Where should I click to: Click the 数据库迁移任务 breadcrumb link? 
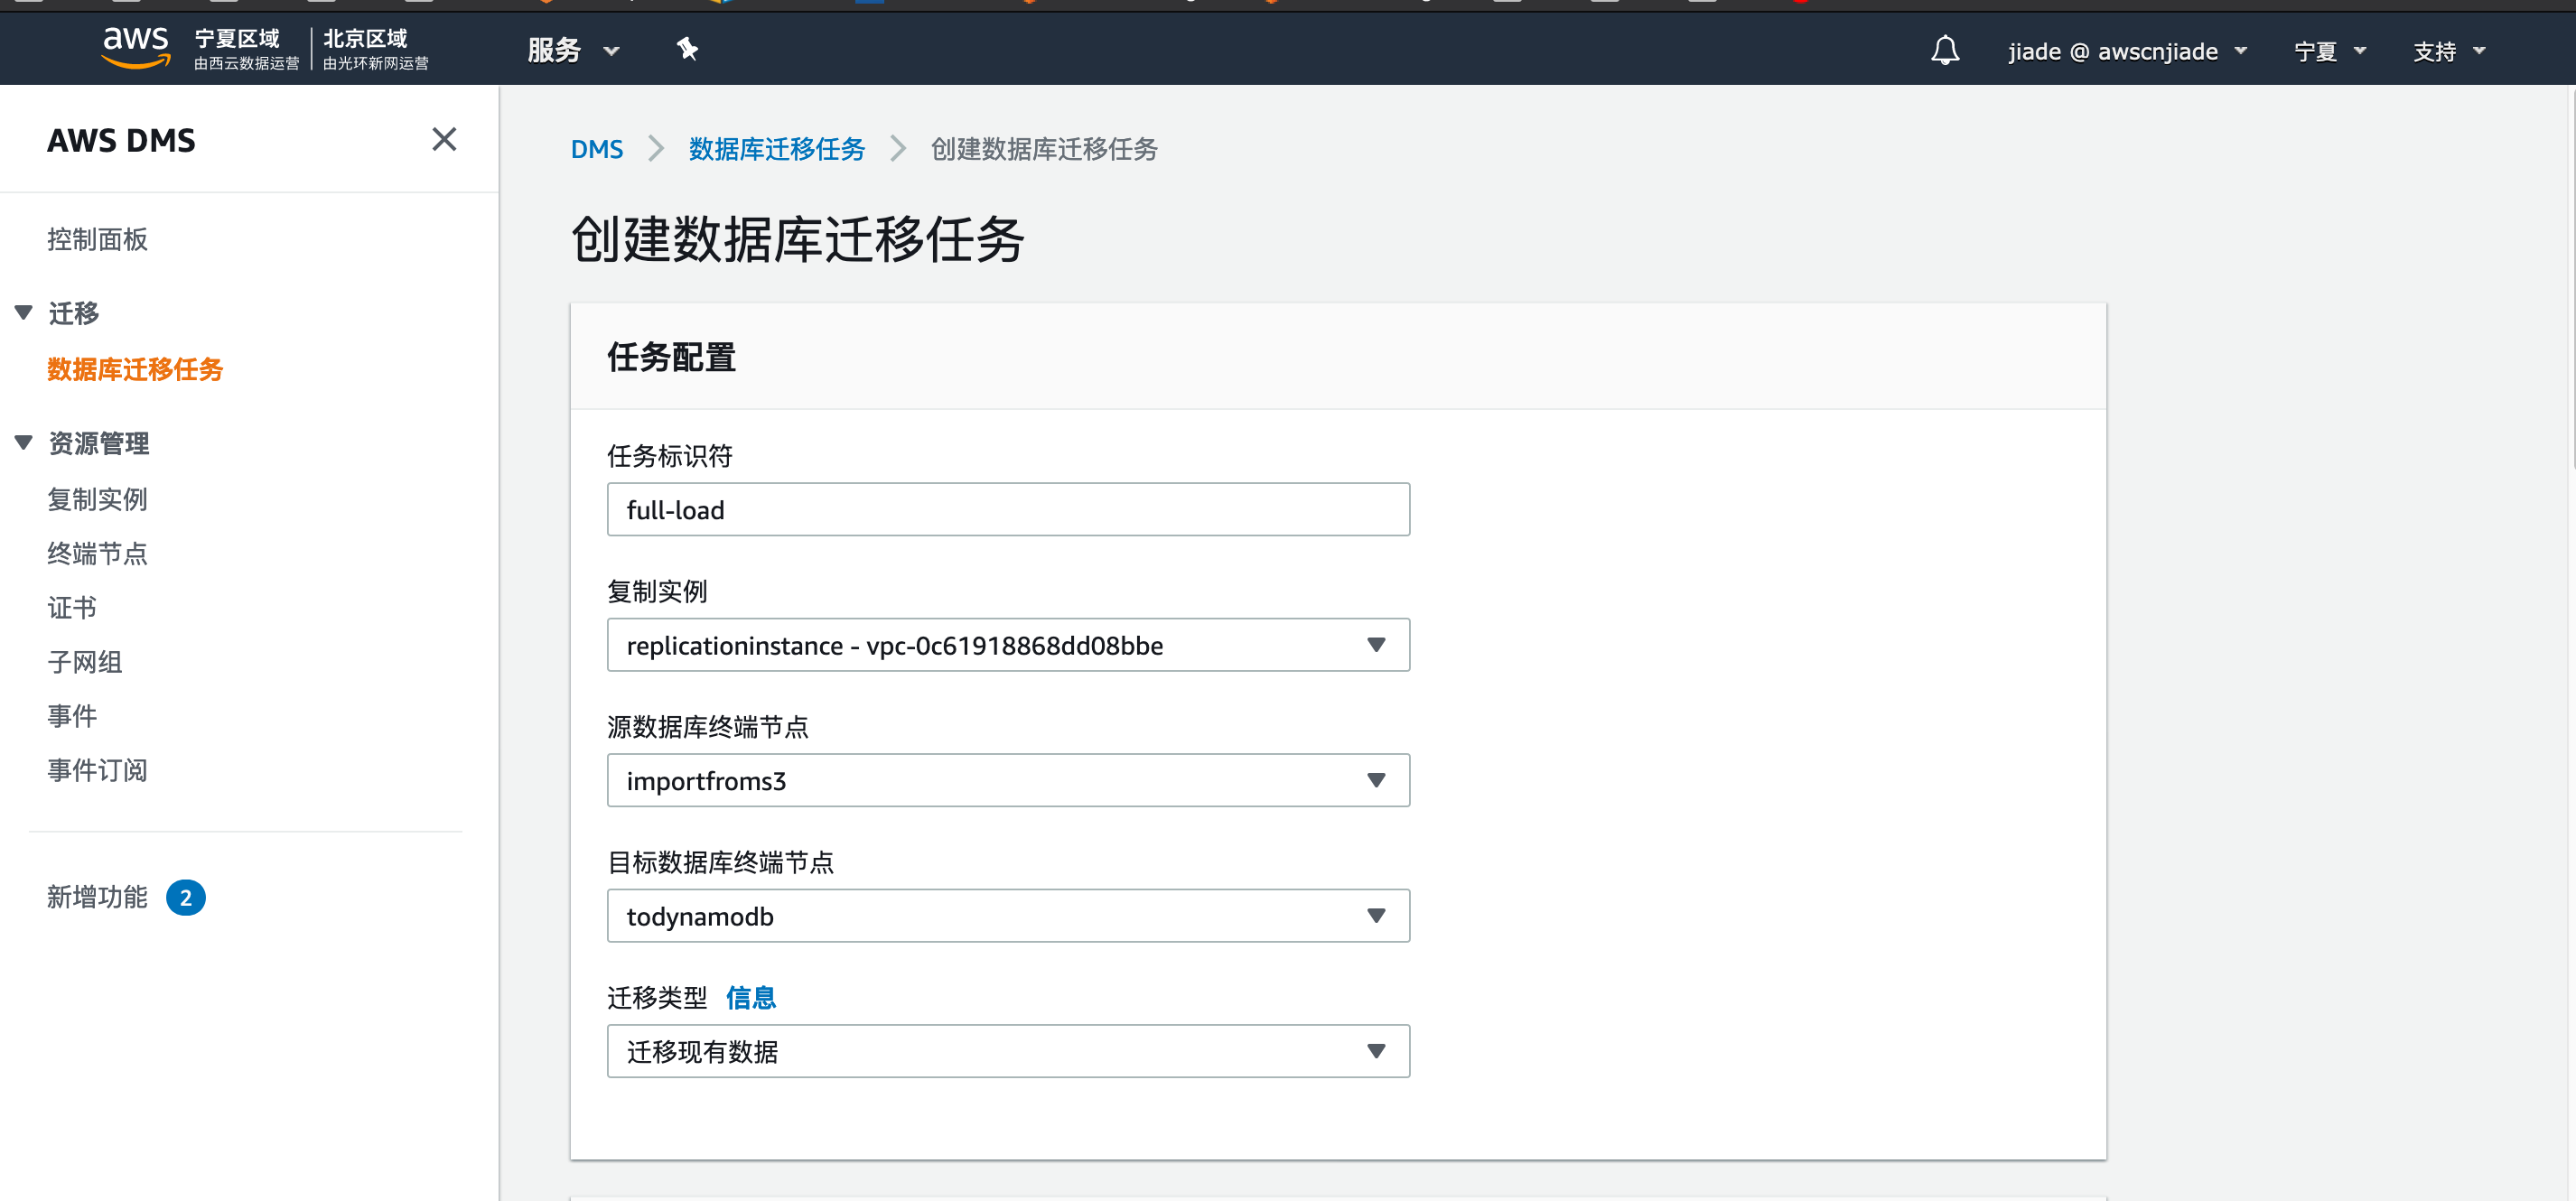point(776,149)
